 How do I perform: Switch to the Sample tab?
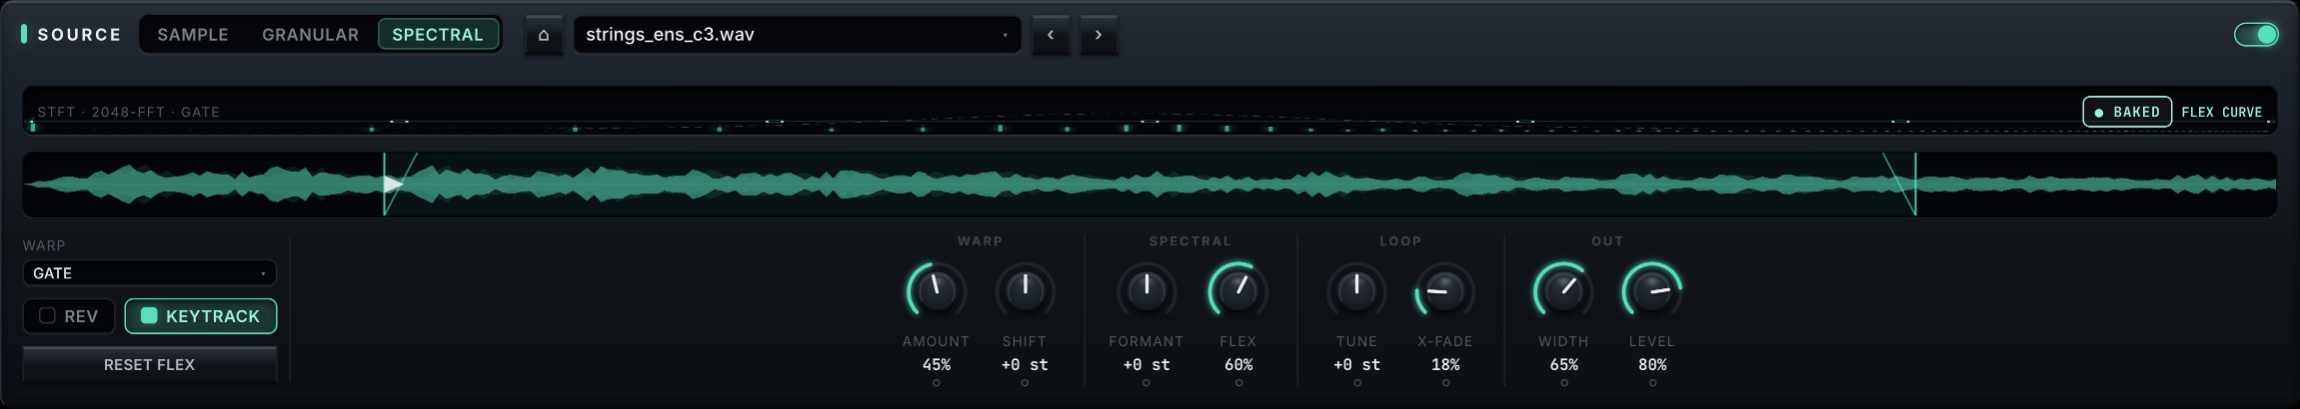[x=193, y=35]
